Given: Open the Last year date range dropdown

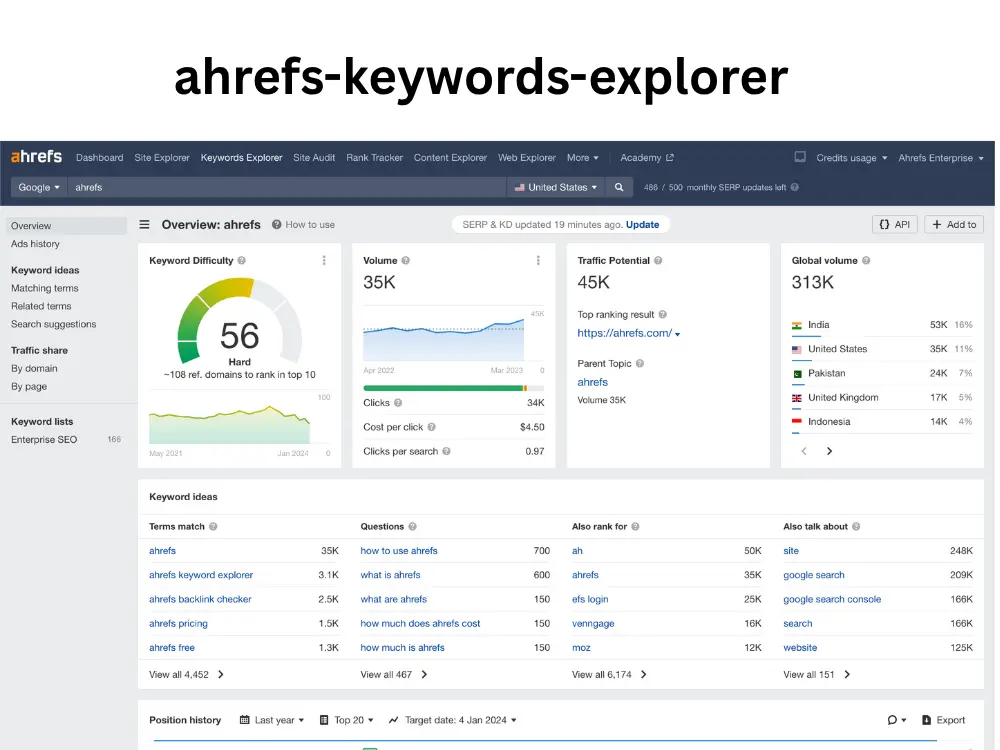Looking at the screenshot, I should click(x=272, y=720).
